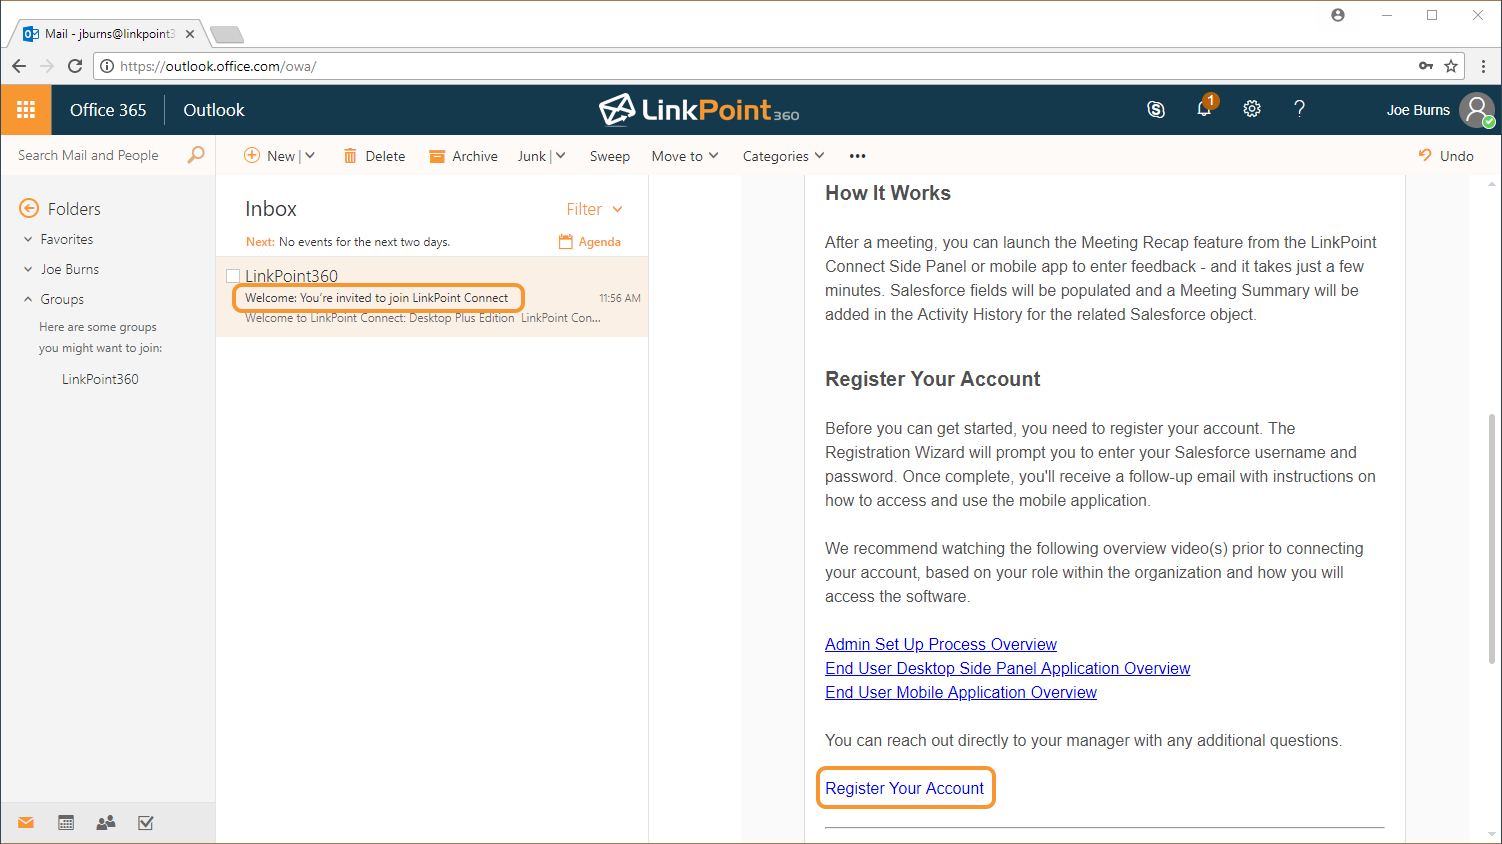The height and width of the screenshot is (844, 1502).
Task: Open the Office 365 app launcher grid
Action: tap(26, 110)
